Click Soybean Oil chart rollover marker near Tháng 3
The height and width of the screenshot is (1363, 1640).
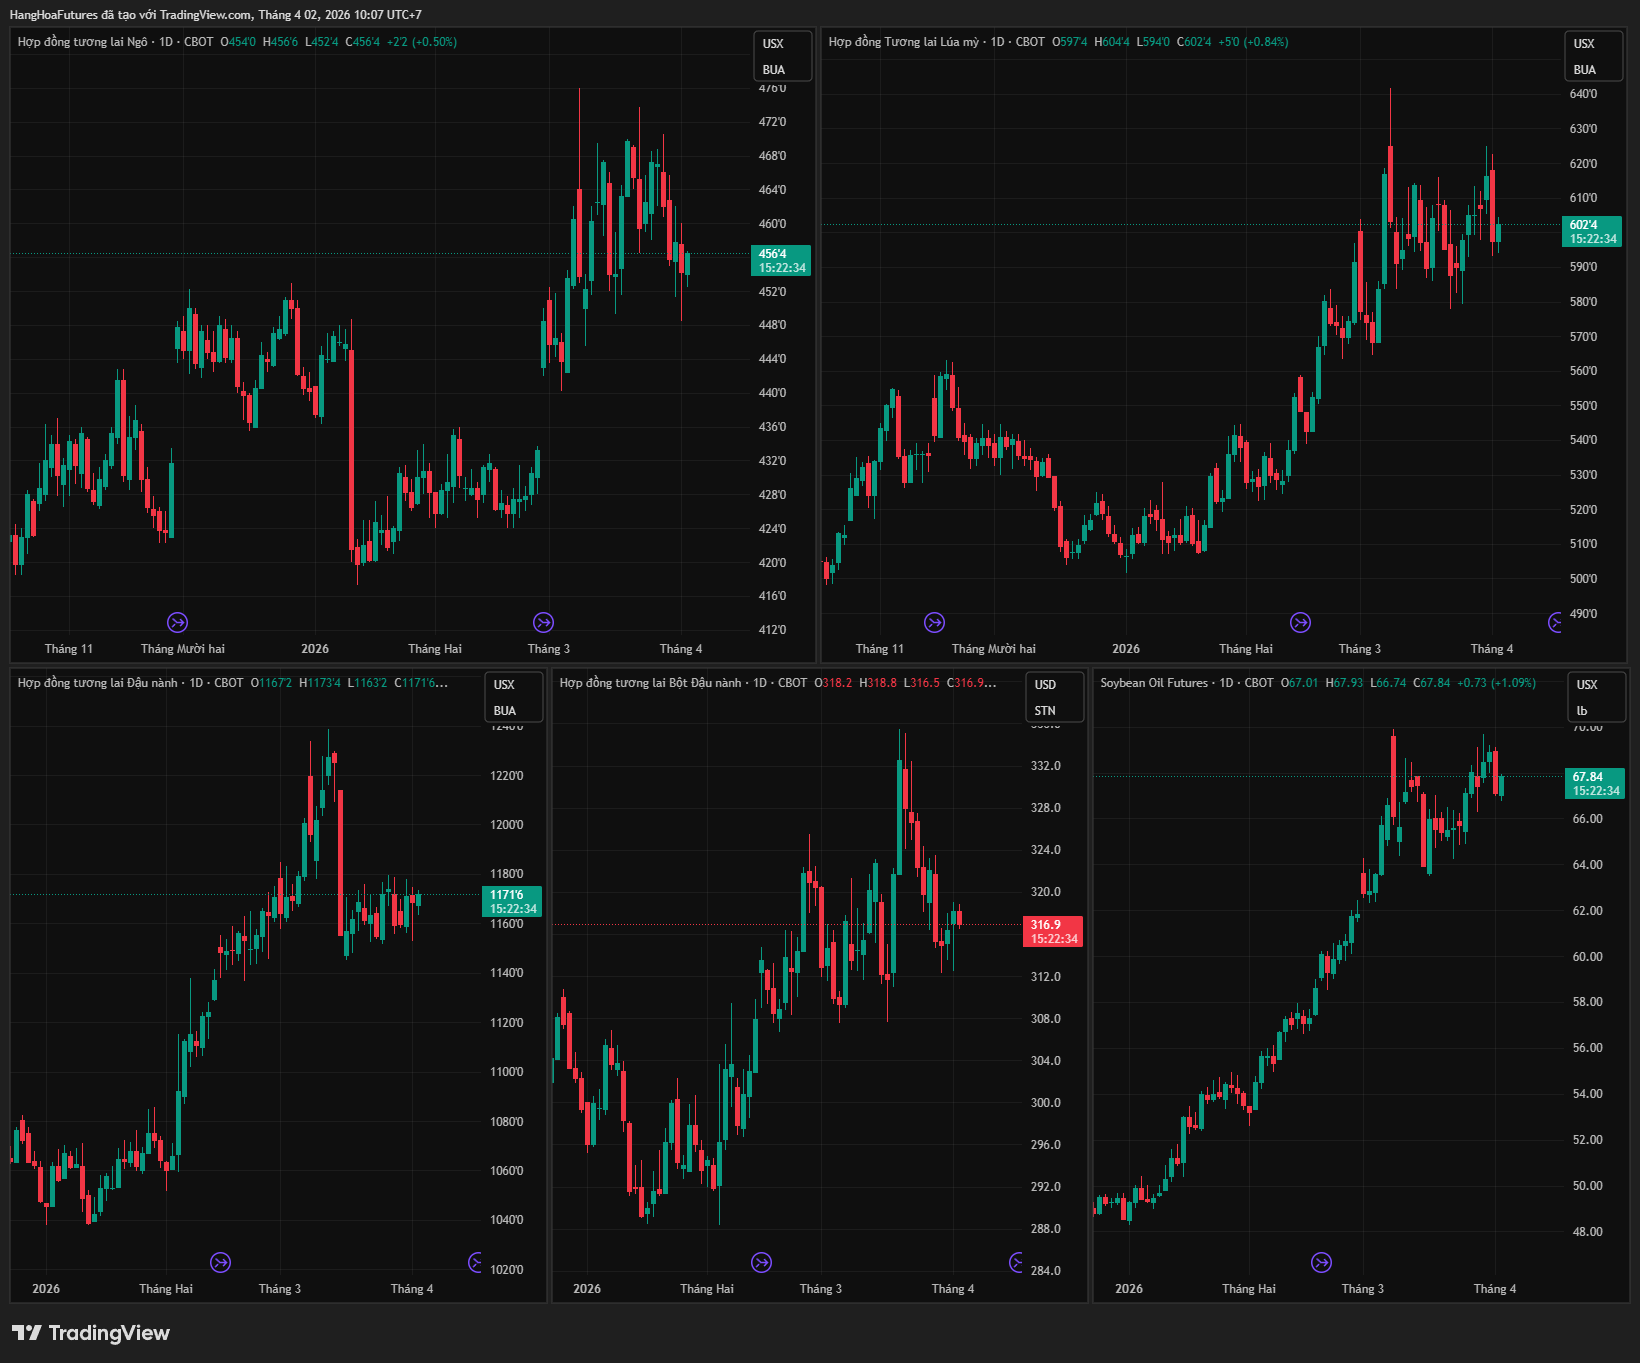1321,1263
